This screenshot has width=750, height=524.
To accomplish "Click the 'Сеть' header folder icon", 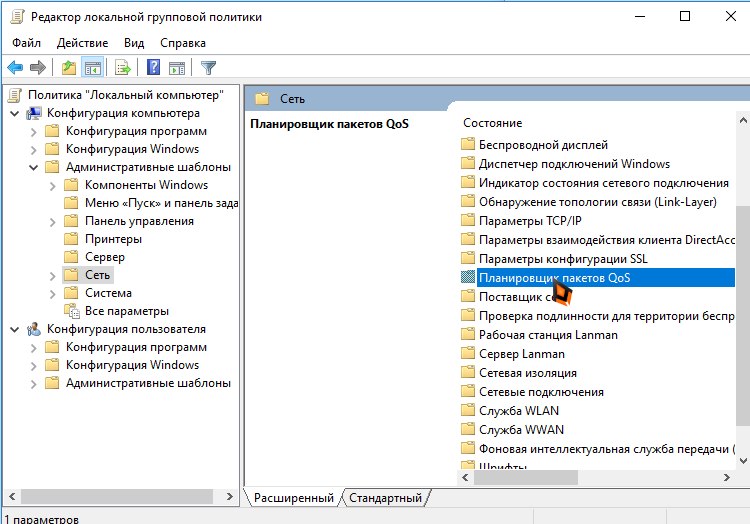I will pyautogui.click(x=262, y=99).
